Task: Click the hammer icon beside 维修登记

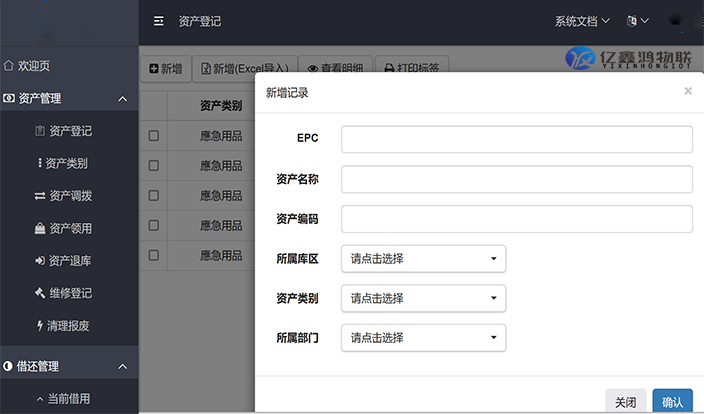Action: [x=40, y=293]
